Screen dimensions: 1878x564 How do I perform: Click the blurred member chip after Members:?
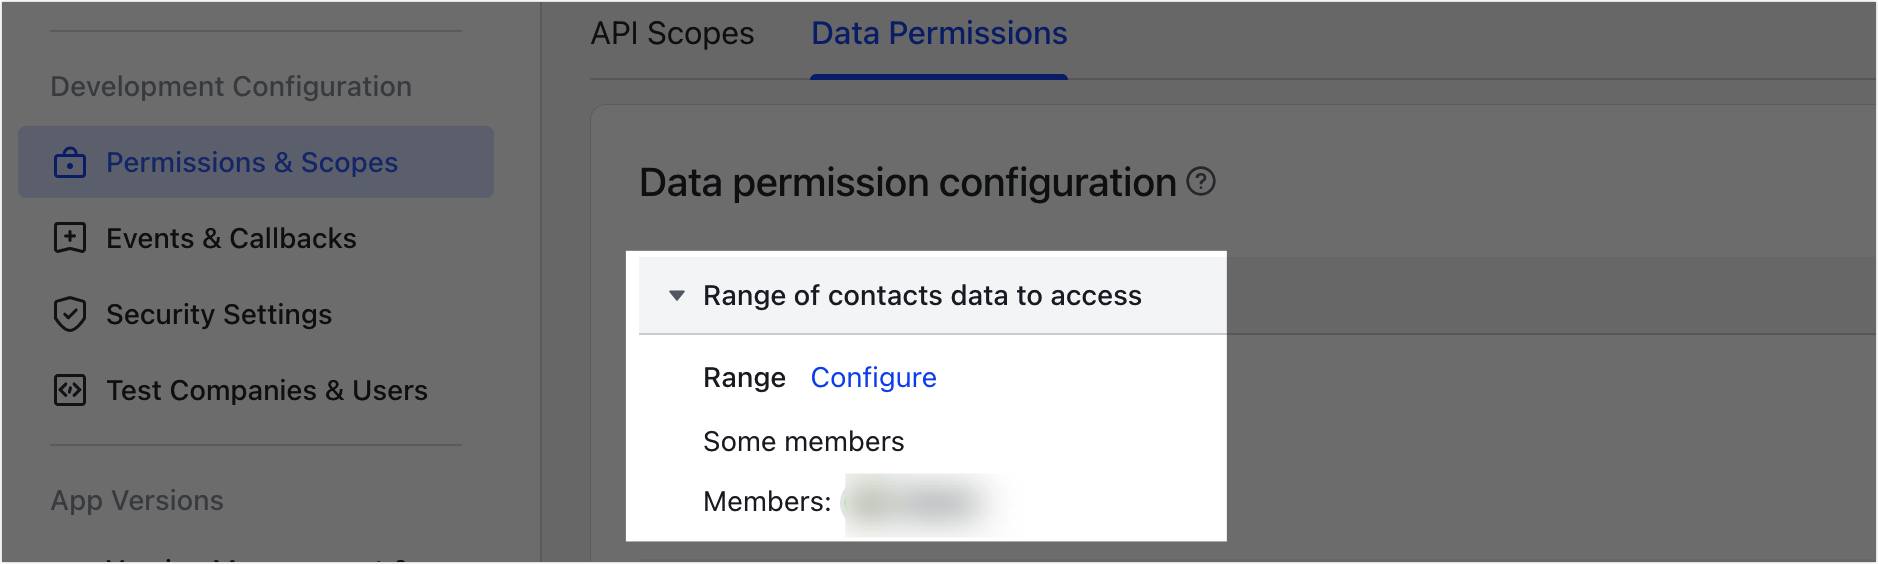pyautogui.click(x=915, y=502)
